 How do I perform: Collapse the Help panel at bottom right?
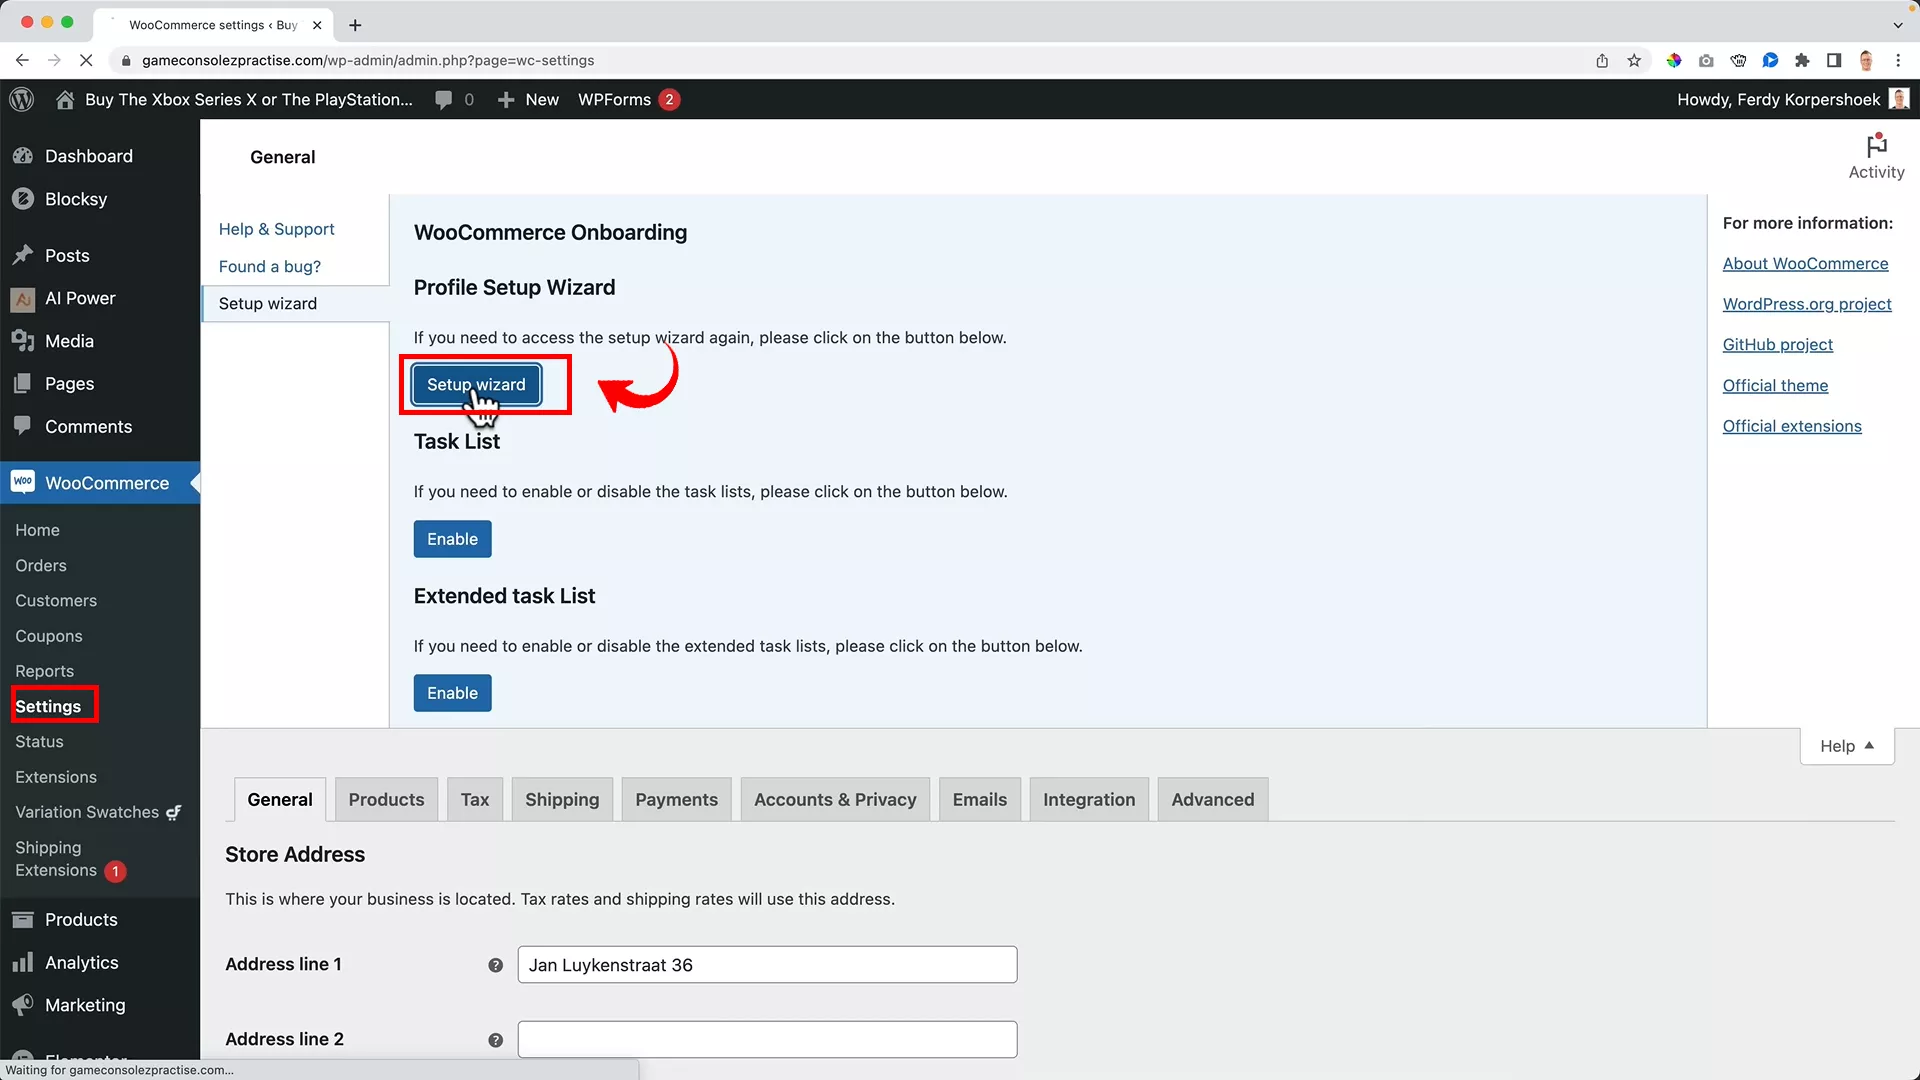(1846, 745)
